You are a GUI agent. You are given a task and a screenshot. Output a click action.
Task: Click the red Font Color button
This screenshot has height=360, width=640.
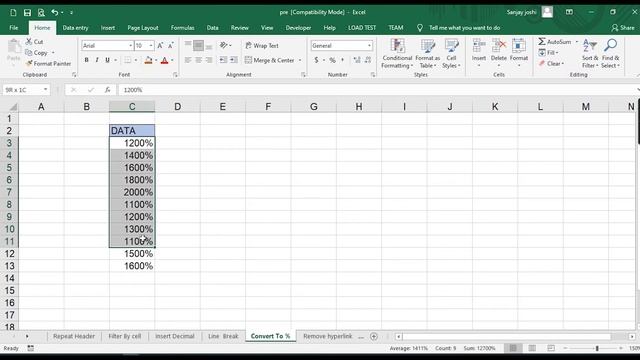(164, 60)
